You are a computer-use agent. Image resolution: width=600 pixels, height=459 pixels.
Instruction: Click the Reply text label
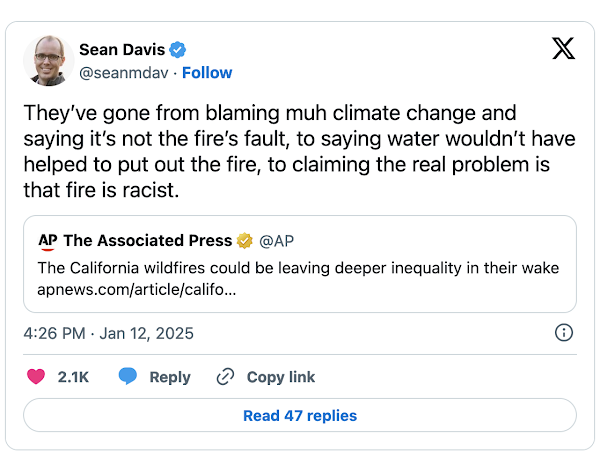(170, 377)
